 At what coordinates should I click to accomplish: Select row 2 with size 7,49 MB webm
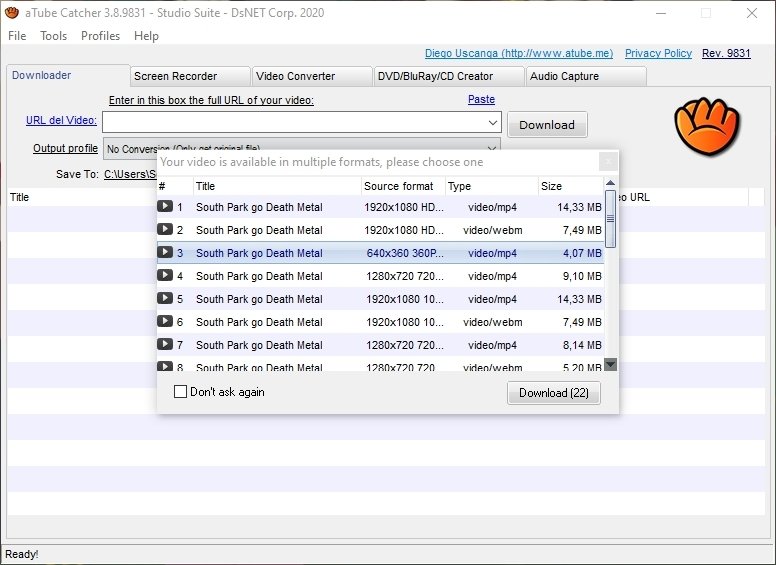pos(380,230)
